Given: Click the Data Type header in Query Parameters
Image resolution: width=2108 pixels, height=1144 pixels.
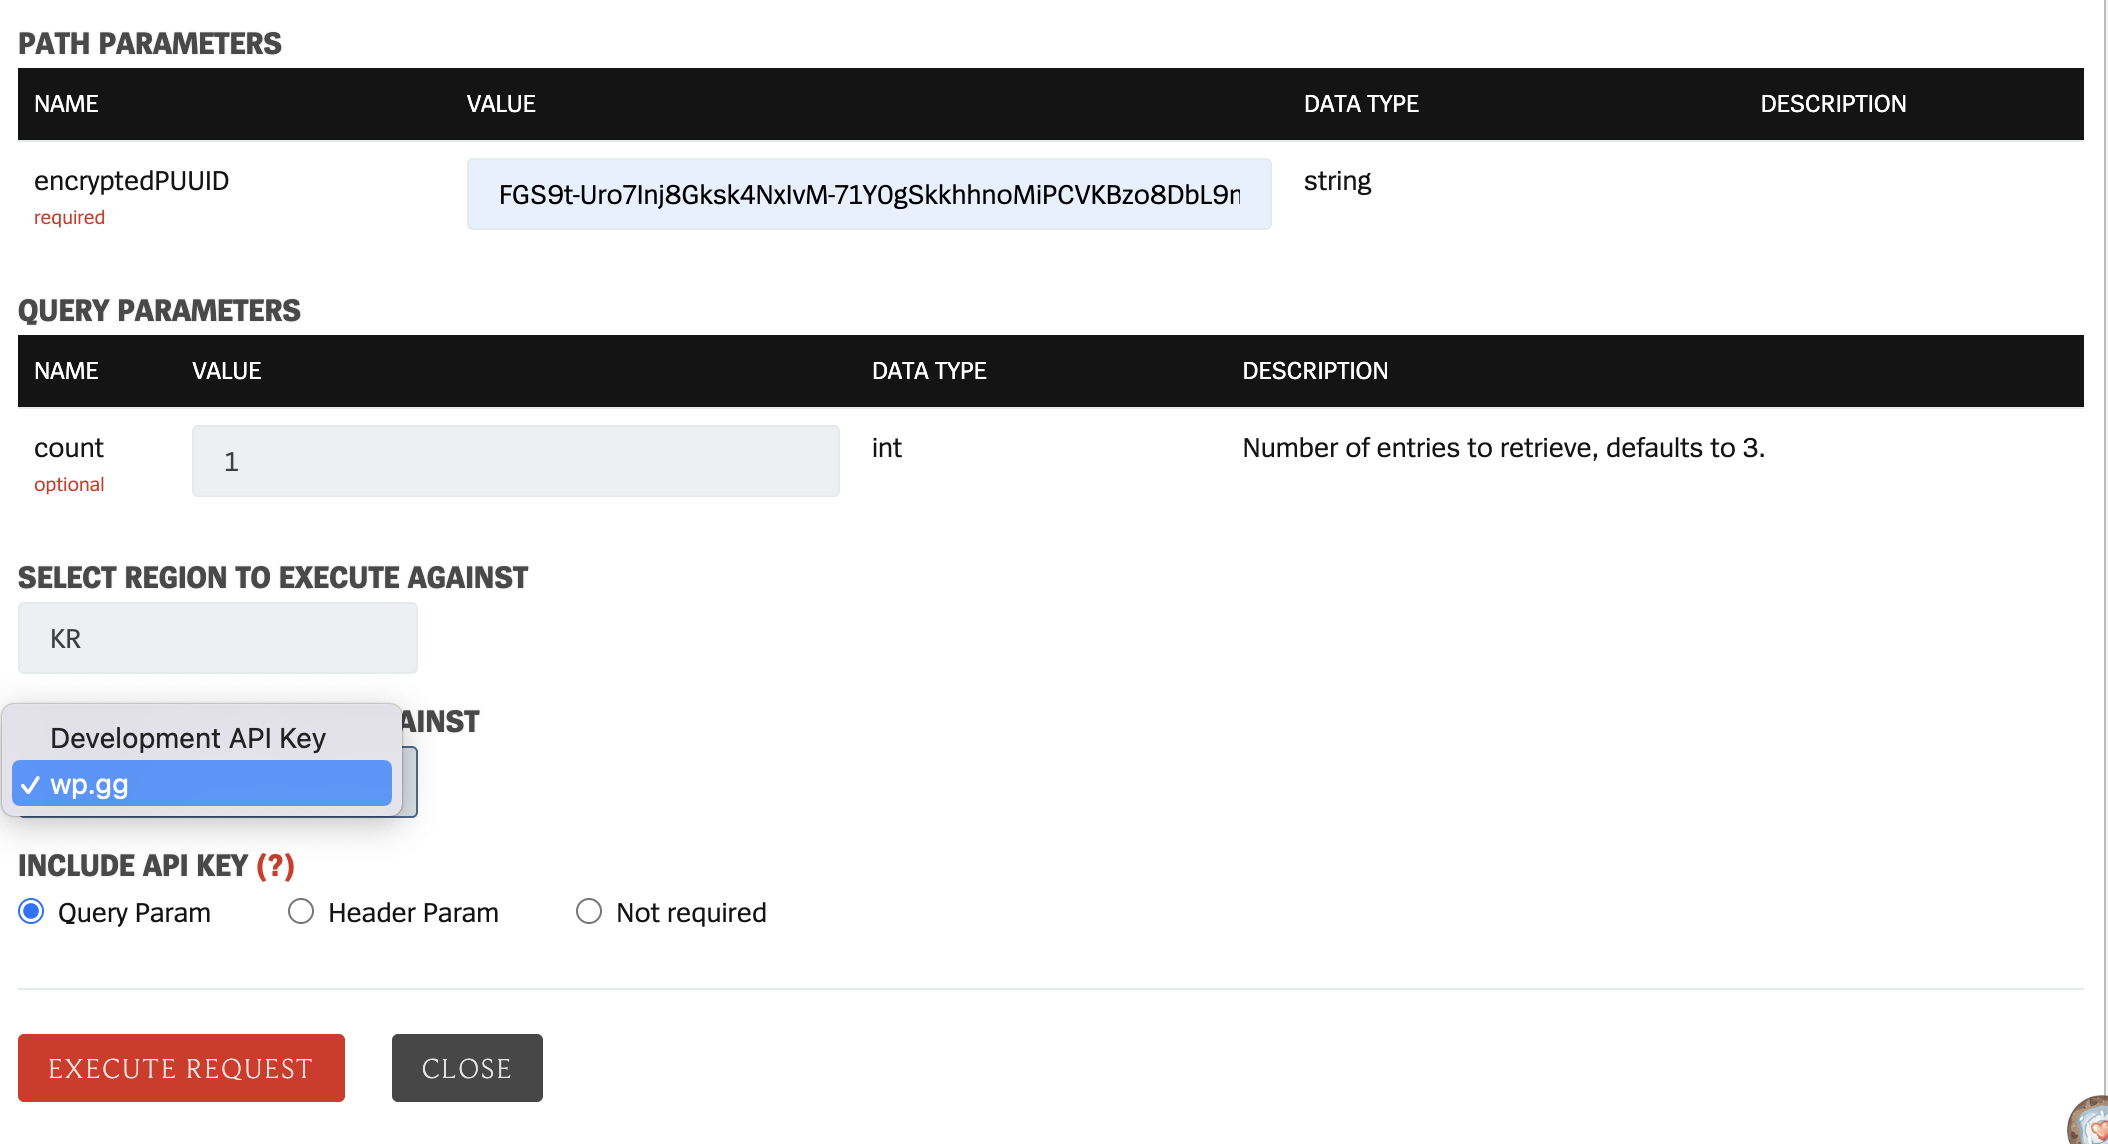Looking at the screenshot, I should point(929,371).
